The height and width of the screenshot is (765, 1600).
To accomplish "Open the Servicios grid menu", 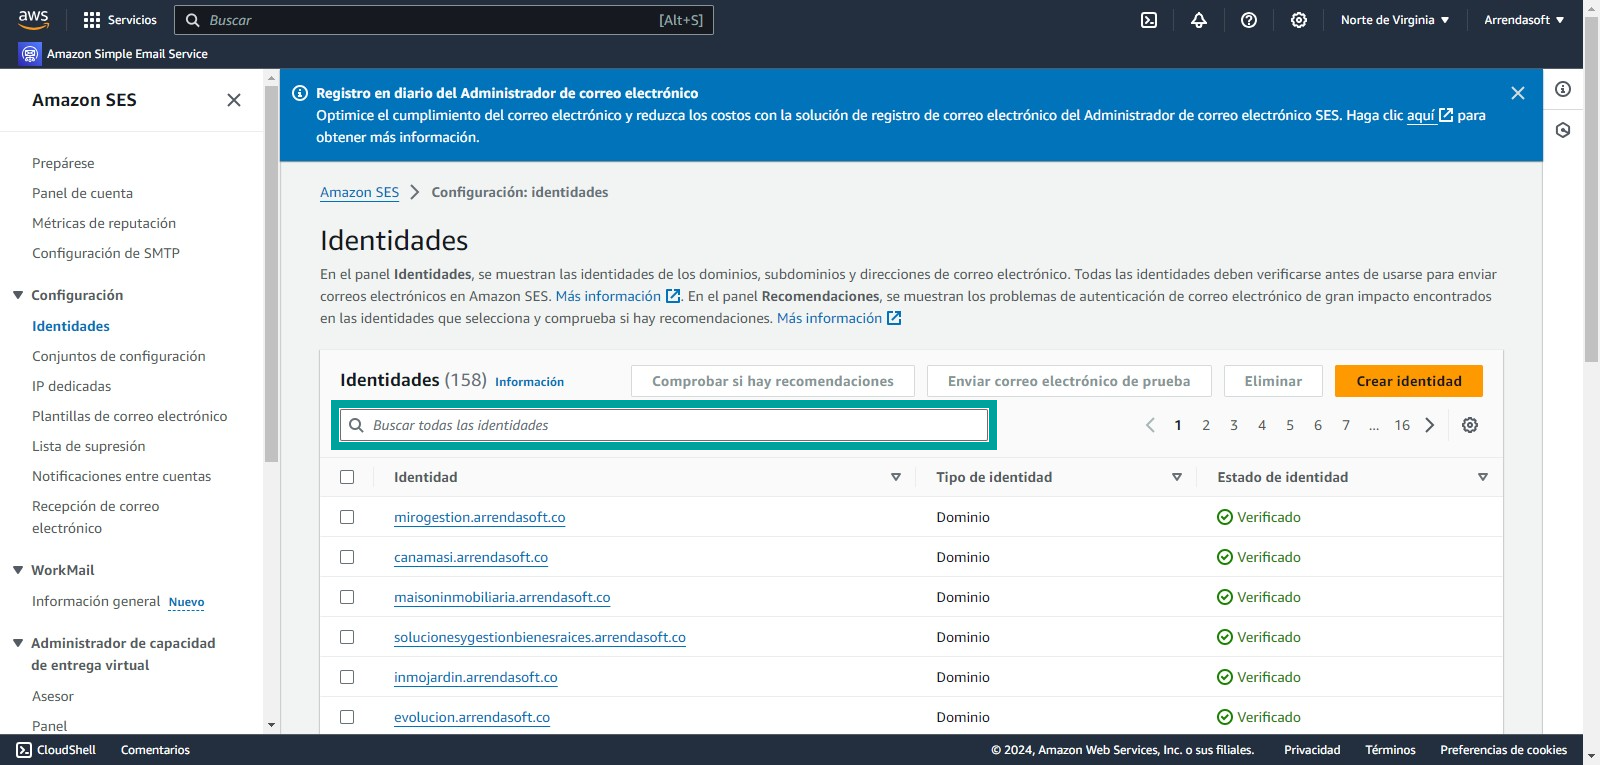I will [120, 20].
